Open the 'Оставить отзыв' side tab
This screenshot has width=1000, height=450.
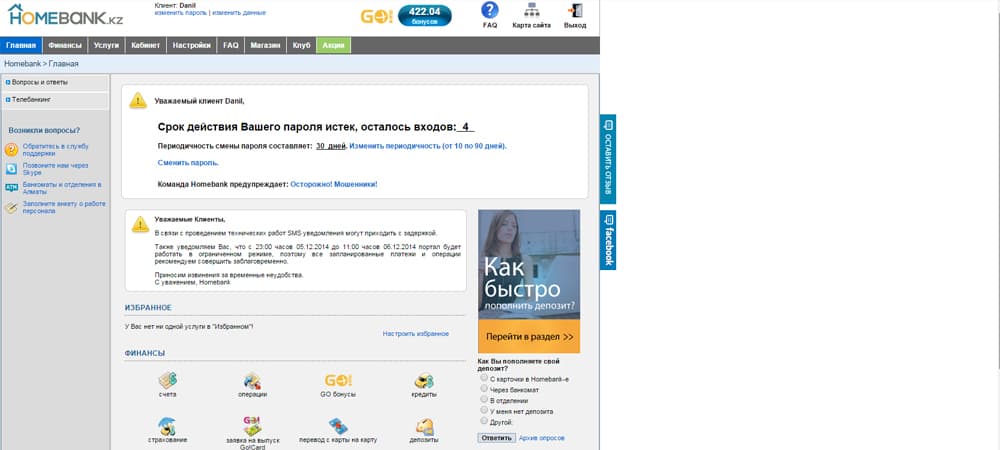(608, 159)
